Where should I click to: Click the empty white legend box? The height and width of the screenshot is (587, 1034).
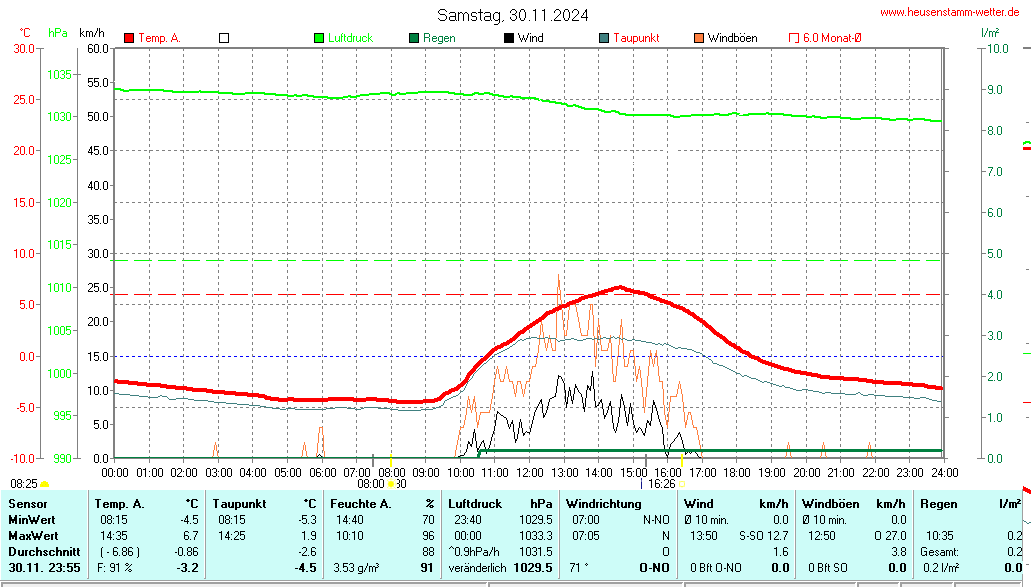[224, 38]
